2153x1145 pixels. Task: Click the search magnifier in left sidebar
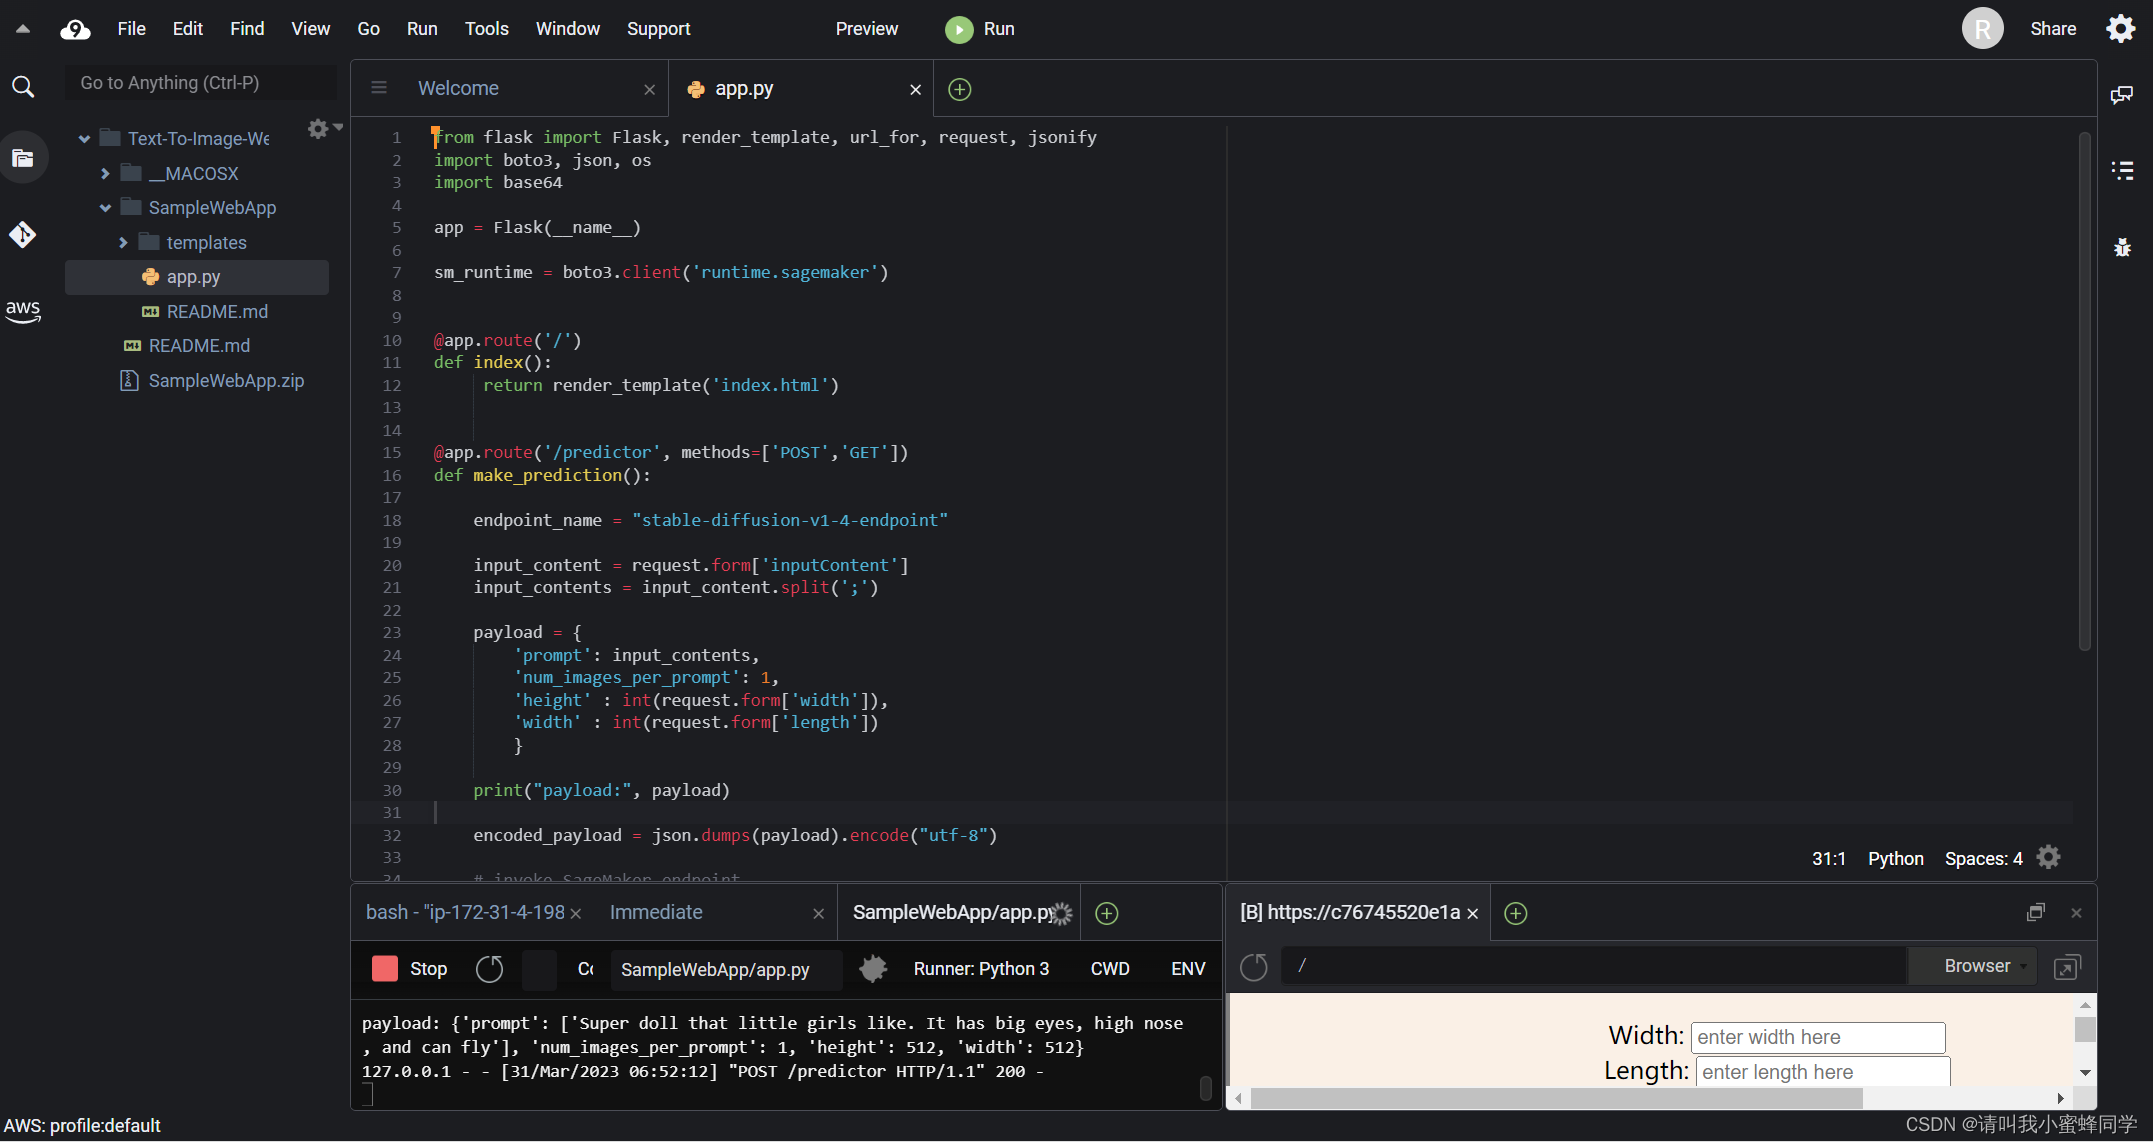tap(22, 87)
